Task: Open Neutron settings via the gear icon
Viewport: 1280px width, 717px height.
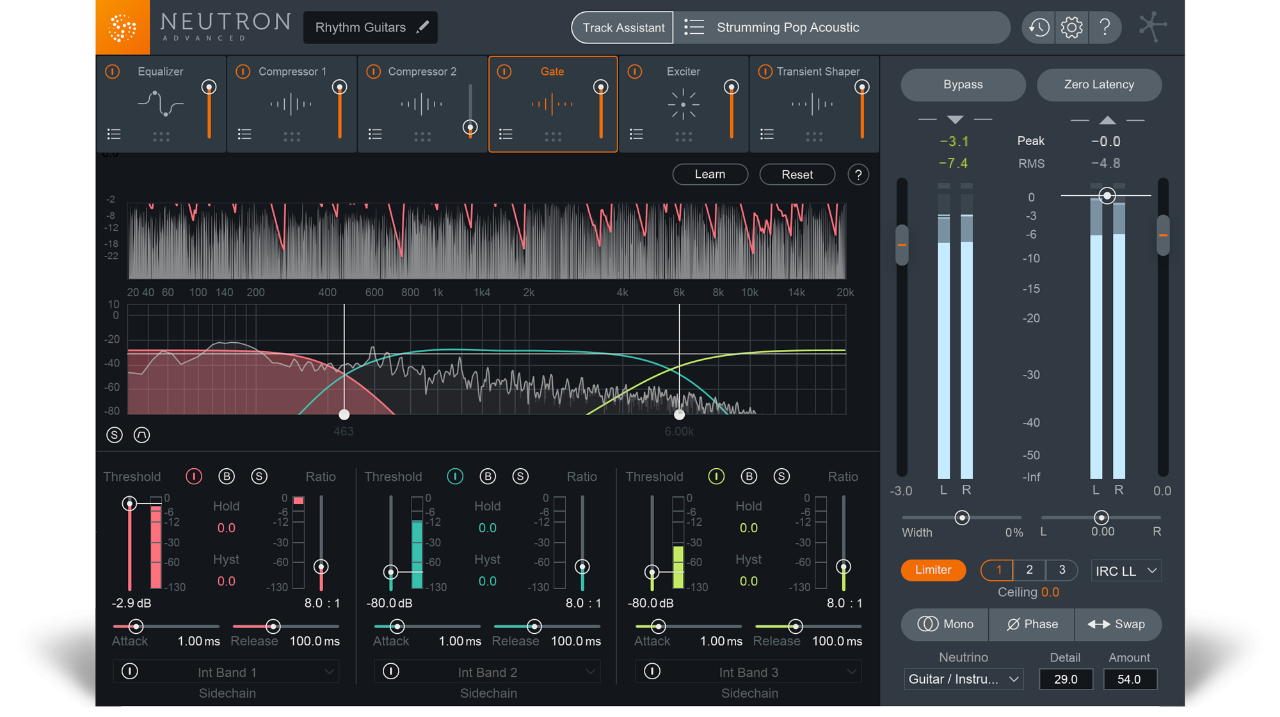Action: (1071, 27)
